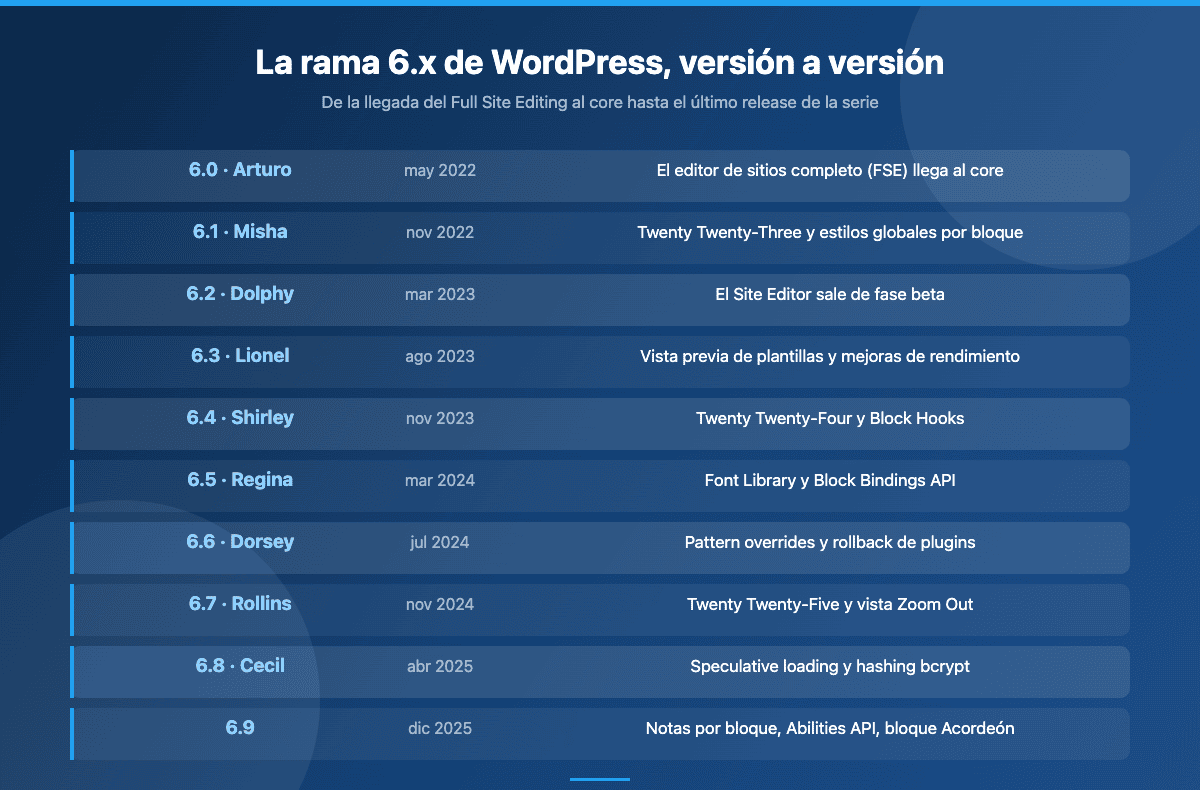This screenshot has height=790, width=1200.
Task: Click the 'abr 2025' date
Action: [x=440, y=667]
